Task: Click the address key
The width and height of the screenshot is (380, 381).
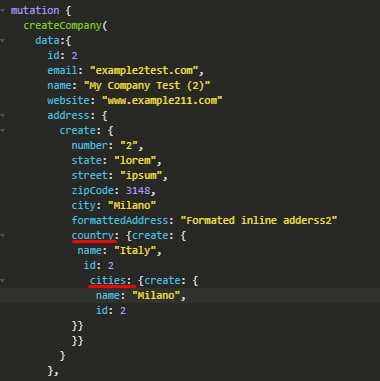Action: pyautogui.click(x=68, y=115)
